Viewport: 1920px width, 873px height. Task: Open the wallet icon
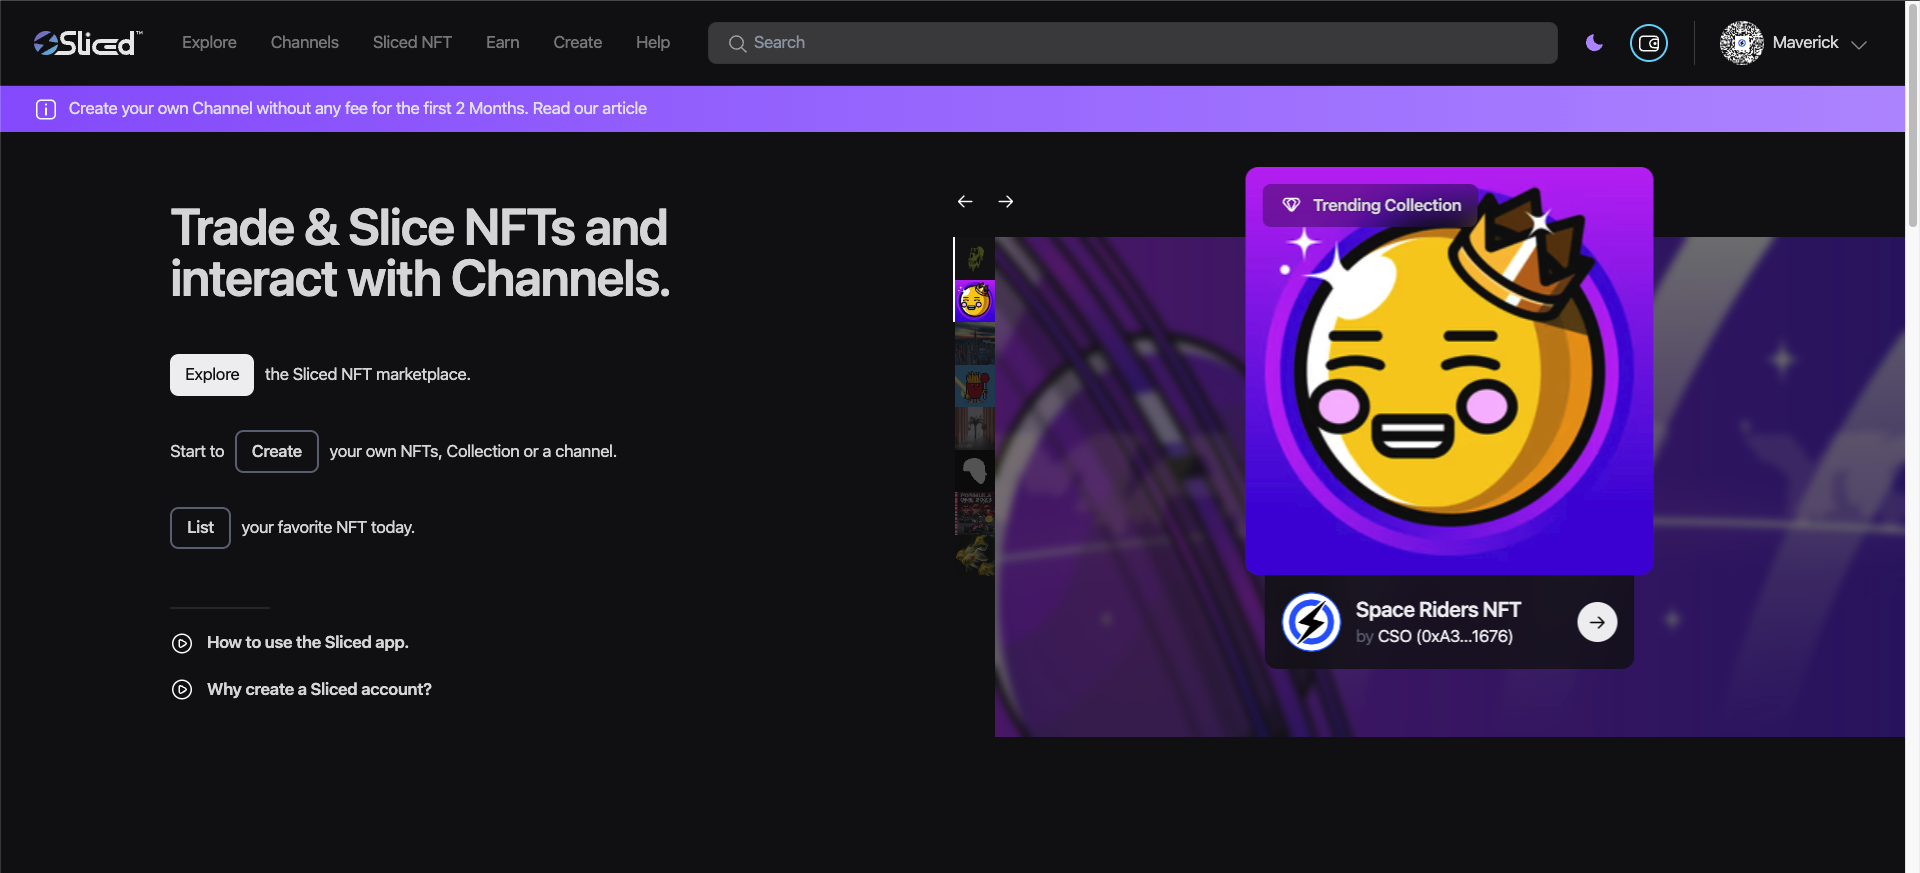coord(1648,43)
